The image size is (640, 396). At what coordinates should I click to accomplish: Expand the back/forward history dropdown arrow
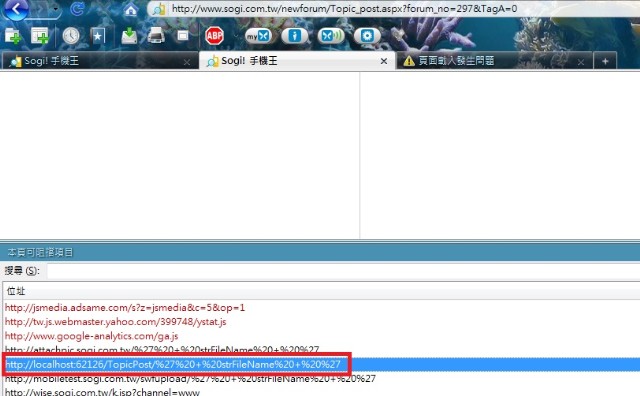pos(56,9)
